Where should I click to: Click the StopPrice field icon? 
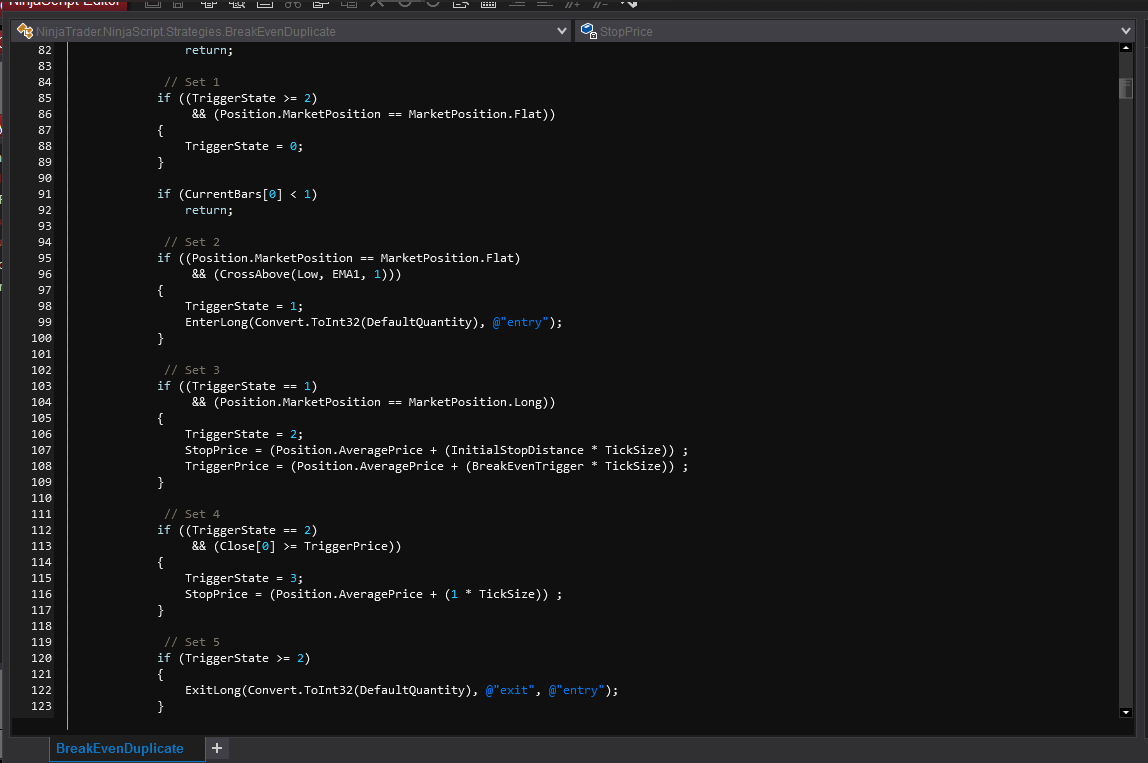589,31
